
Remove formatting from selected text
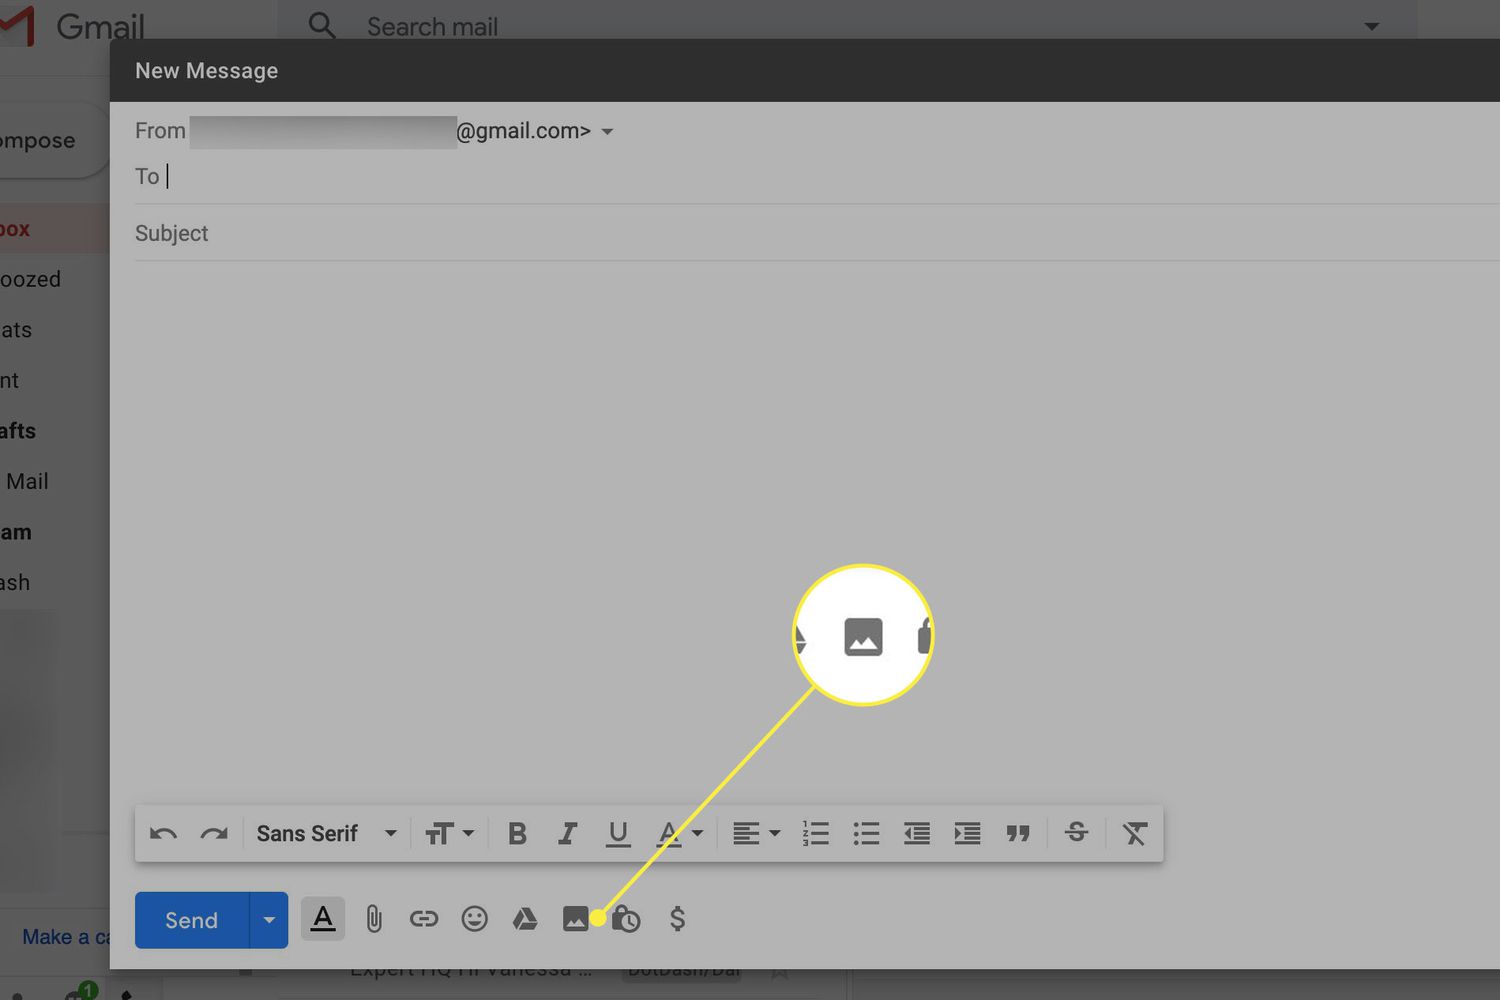point(1134,833)
